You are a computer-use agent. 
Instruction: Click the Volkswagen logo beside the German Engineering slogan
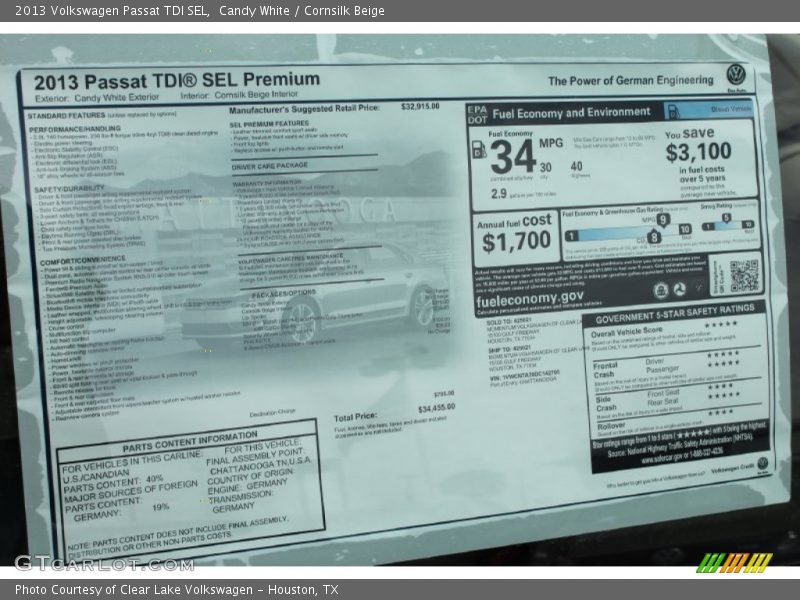pyautogui.click(x=736, y=76)
